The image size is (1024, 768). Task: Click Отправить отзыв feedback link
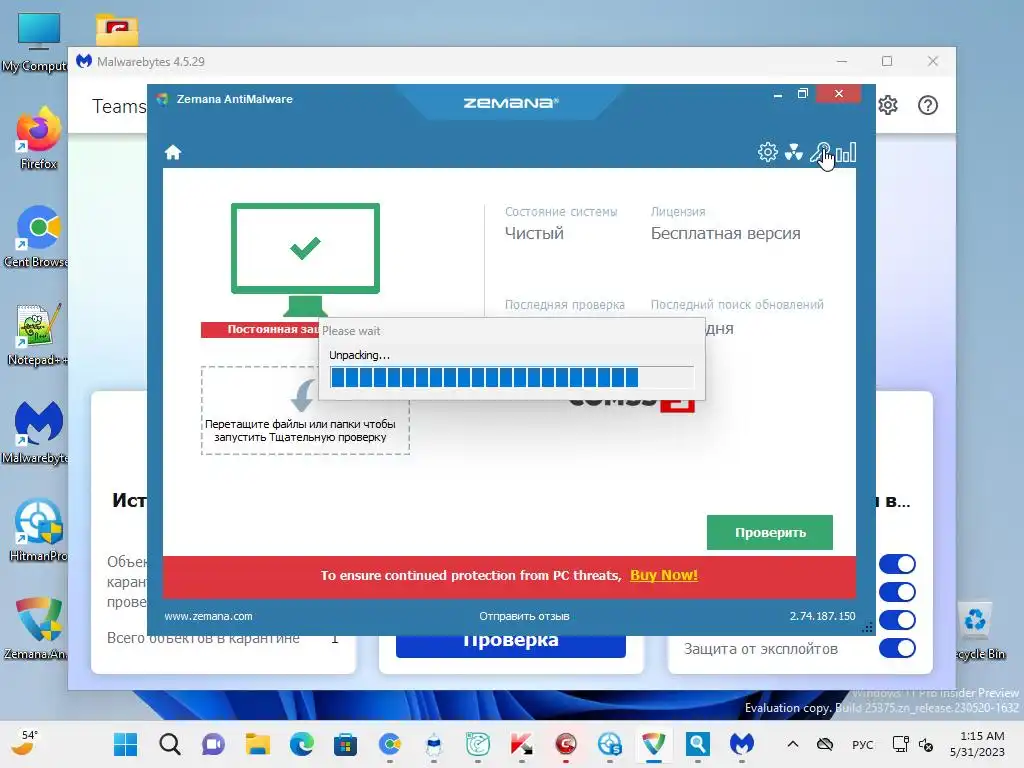click(x=524, y=616)
